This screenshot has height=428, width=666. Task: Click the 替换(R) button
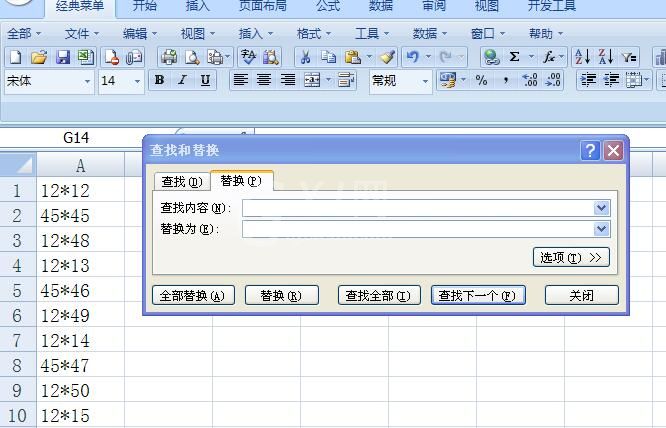pyautogui.click(x=282, y=295)
